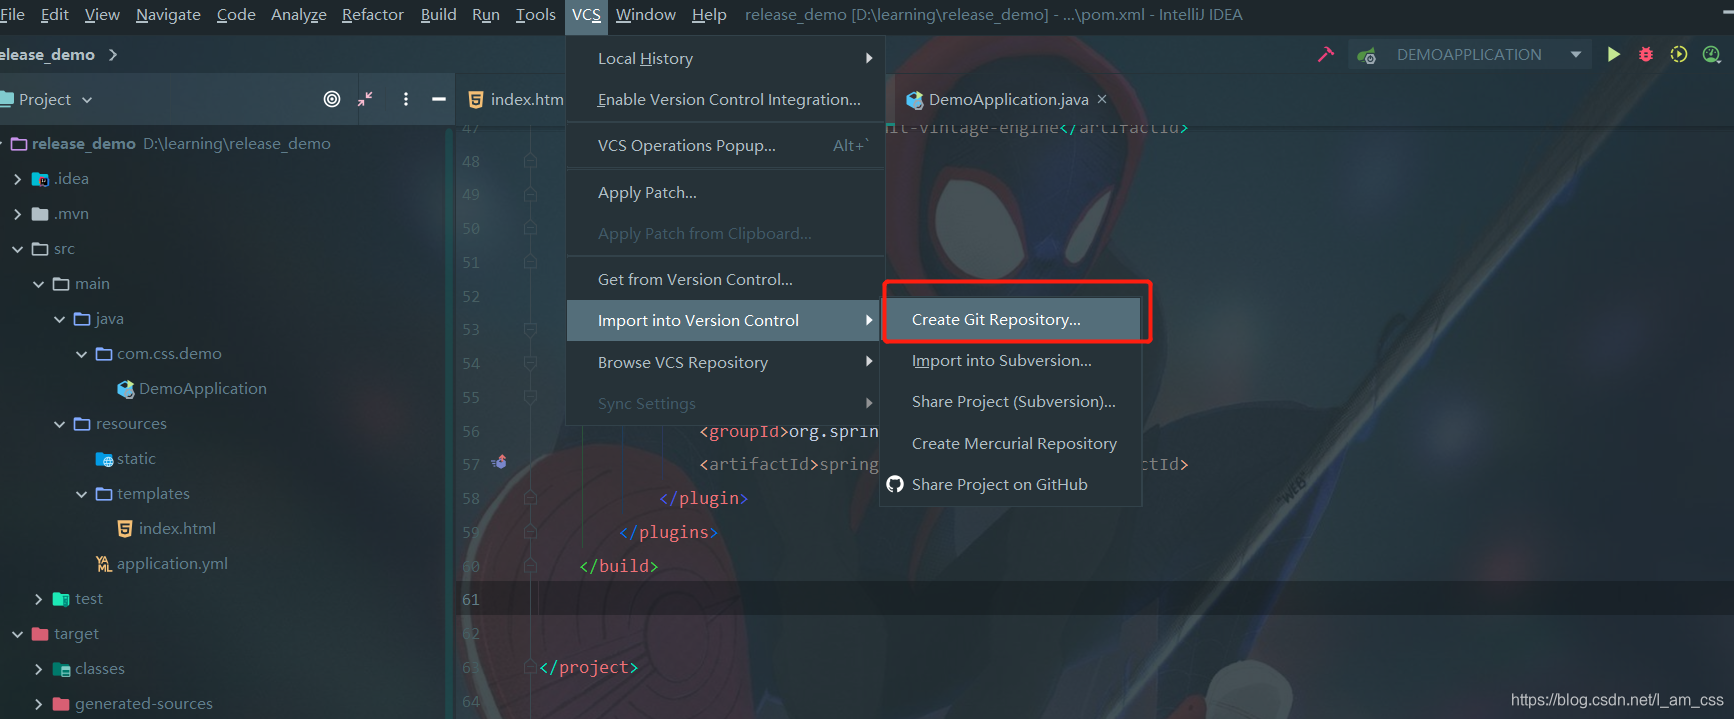The image size is (1734, 719).
Task: Close the DemoApplication.java tab
Action: 1102,99
